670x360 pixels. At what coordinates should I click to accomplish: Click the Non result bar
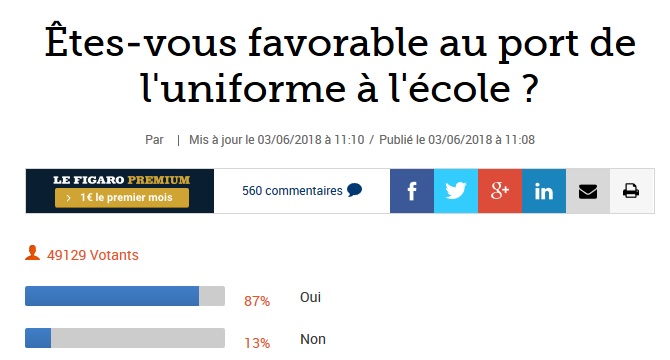tap(125, 338)
